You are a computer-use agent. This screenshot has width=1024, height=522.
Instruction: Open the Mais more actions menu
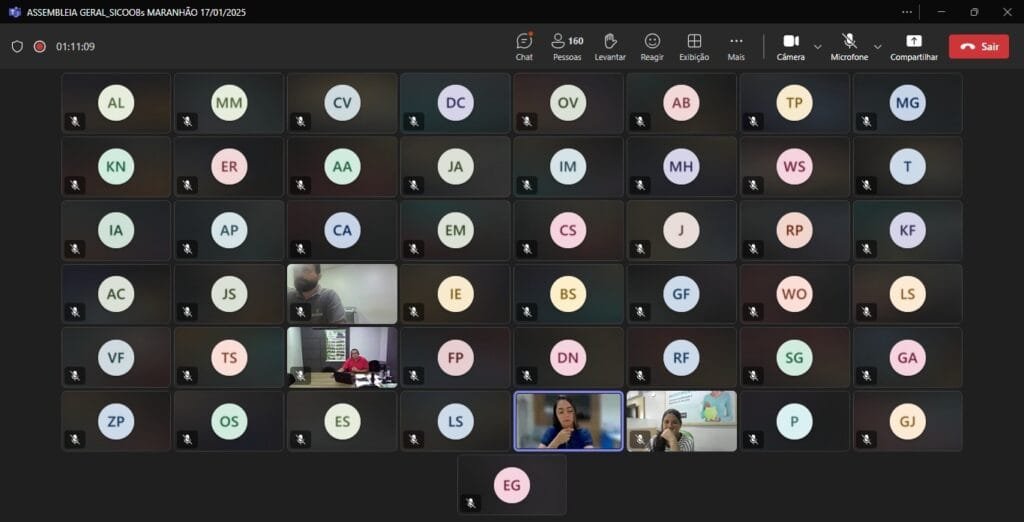[x=736, y=46]
